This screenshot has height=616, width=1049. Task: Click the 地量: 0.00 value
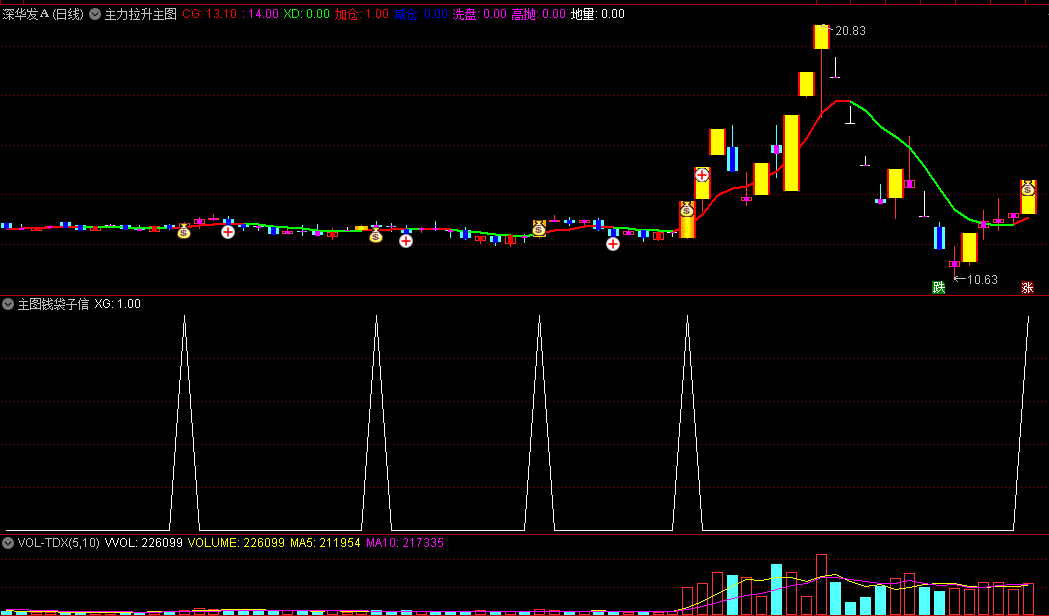coord(597,14)
